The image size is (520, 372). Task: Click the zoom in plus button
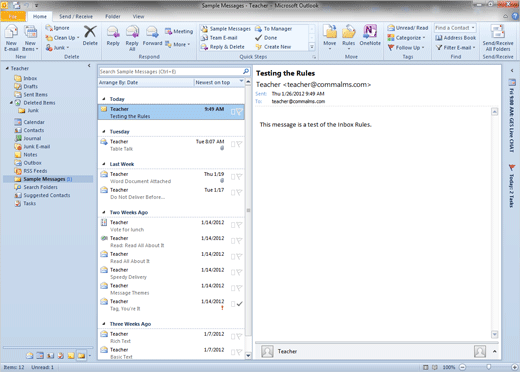(x=514, y=367)
